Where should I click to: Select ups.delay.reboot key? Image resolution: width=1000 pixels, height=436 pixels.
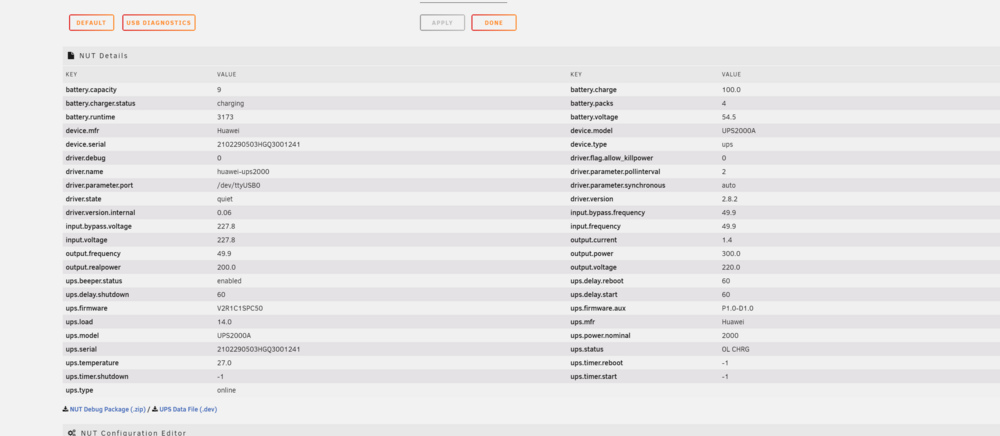tap(598, 280)
